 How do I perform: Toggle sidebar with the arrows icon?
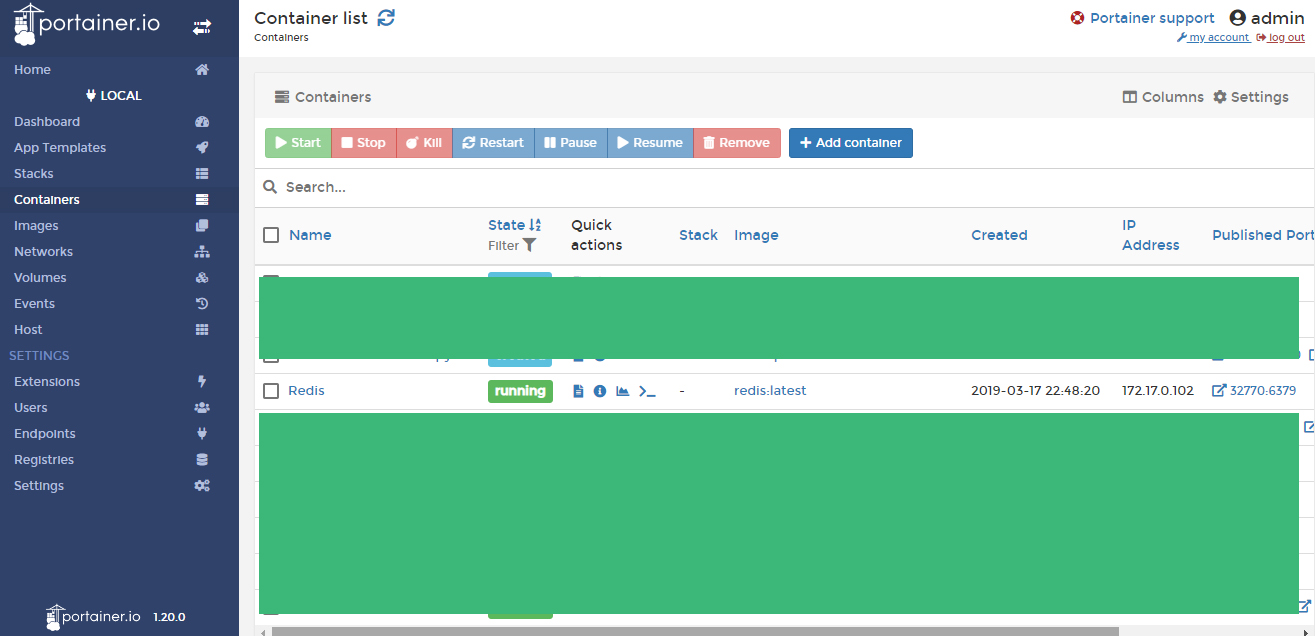point(202,27)
